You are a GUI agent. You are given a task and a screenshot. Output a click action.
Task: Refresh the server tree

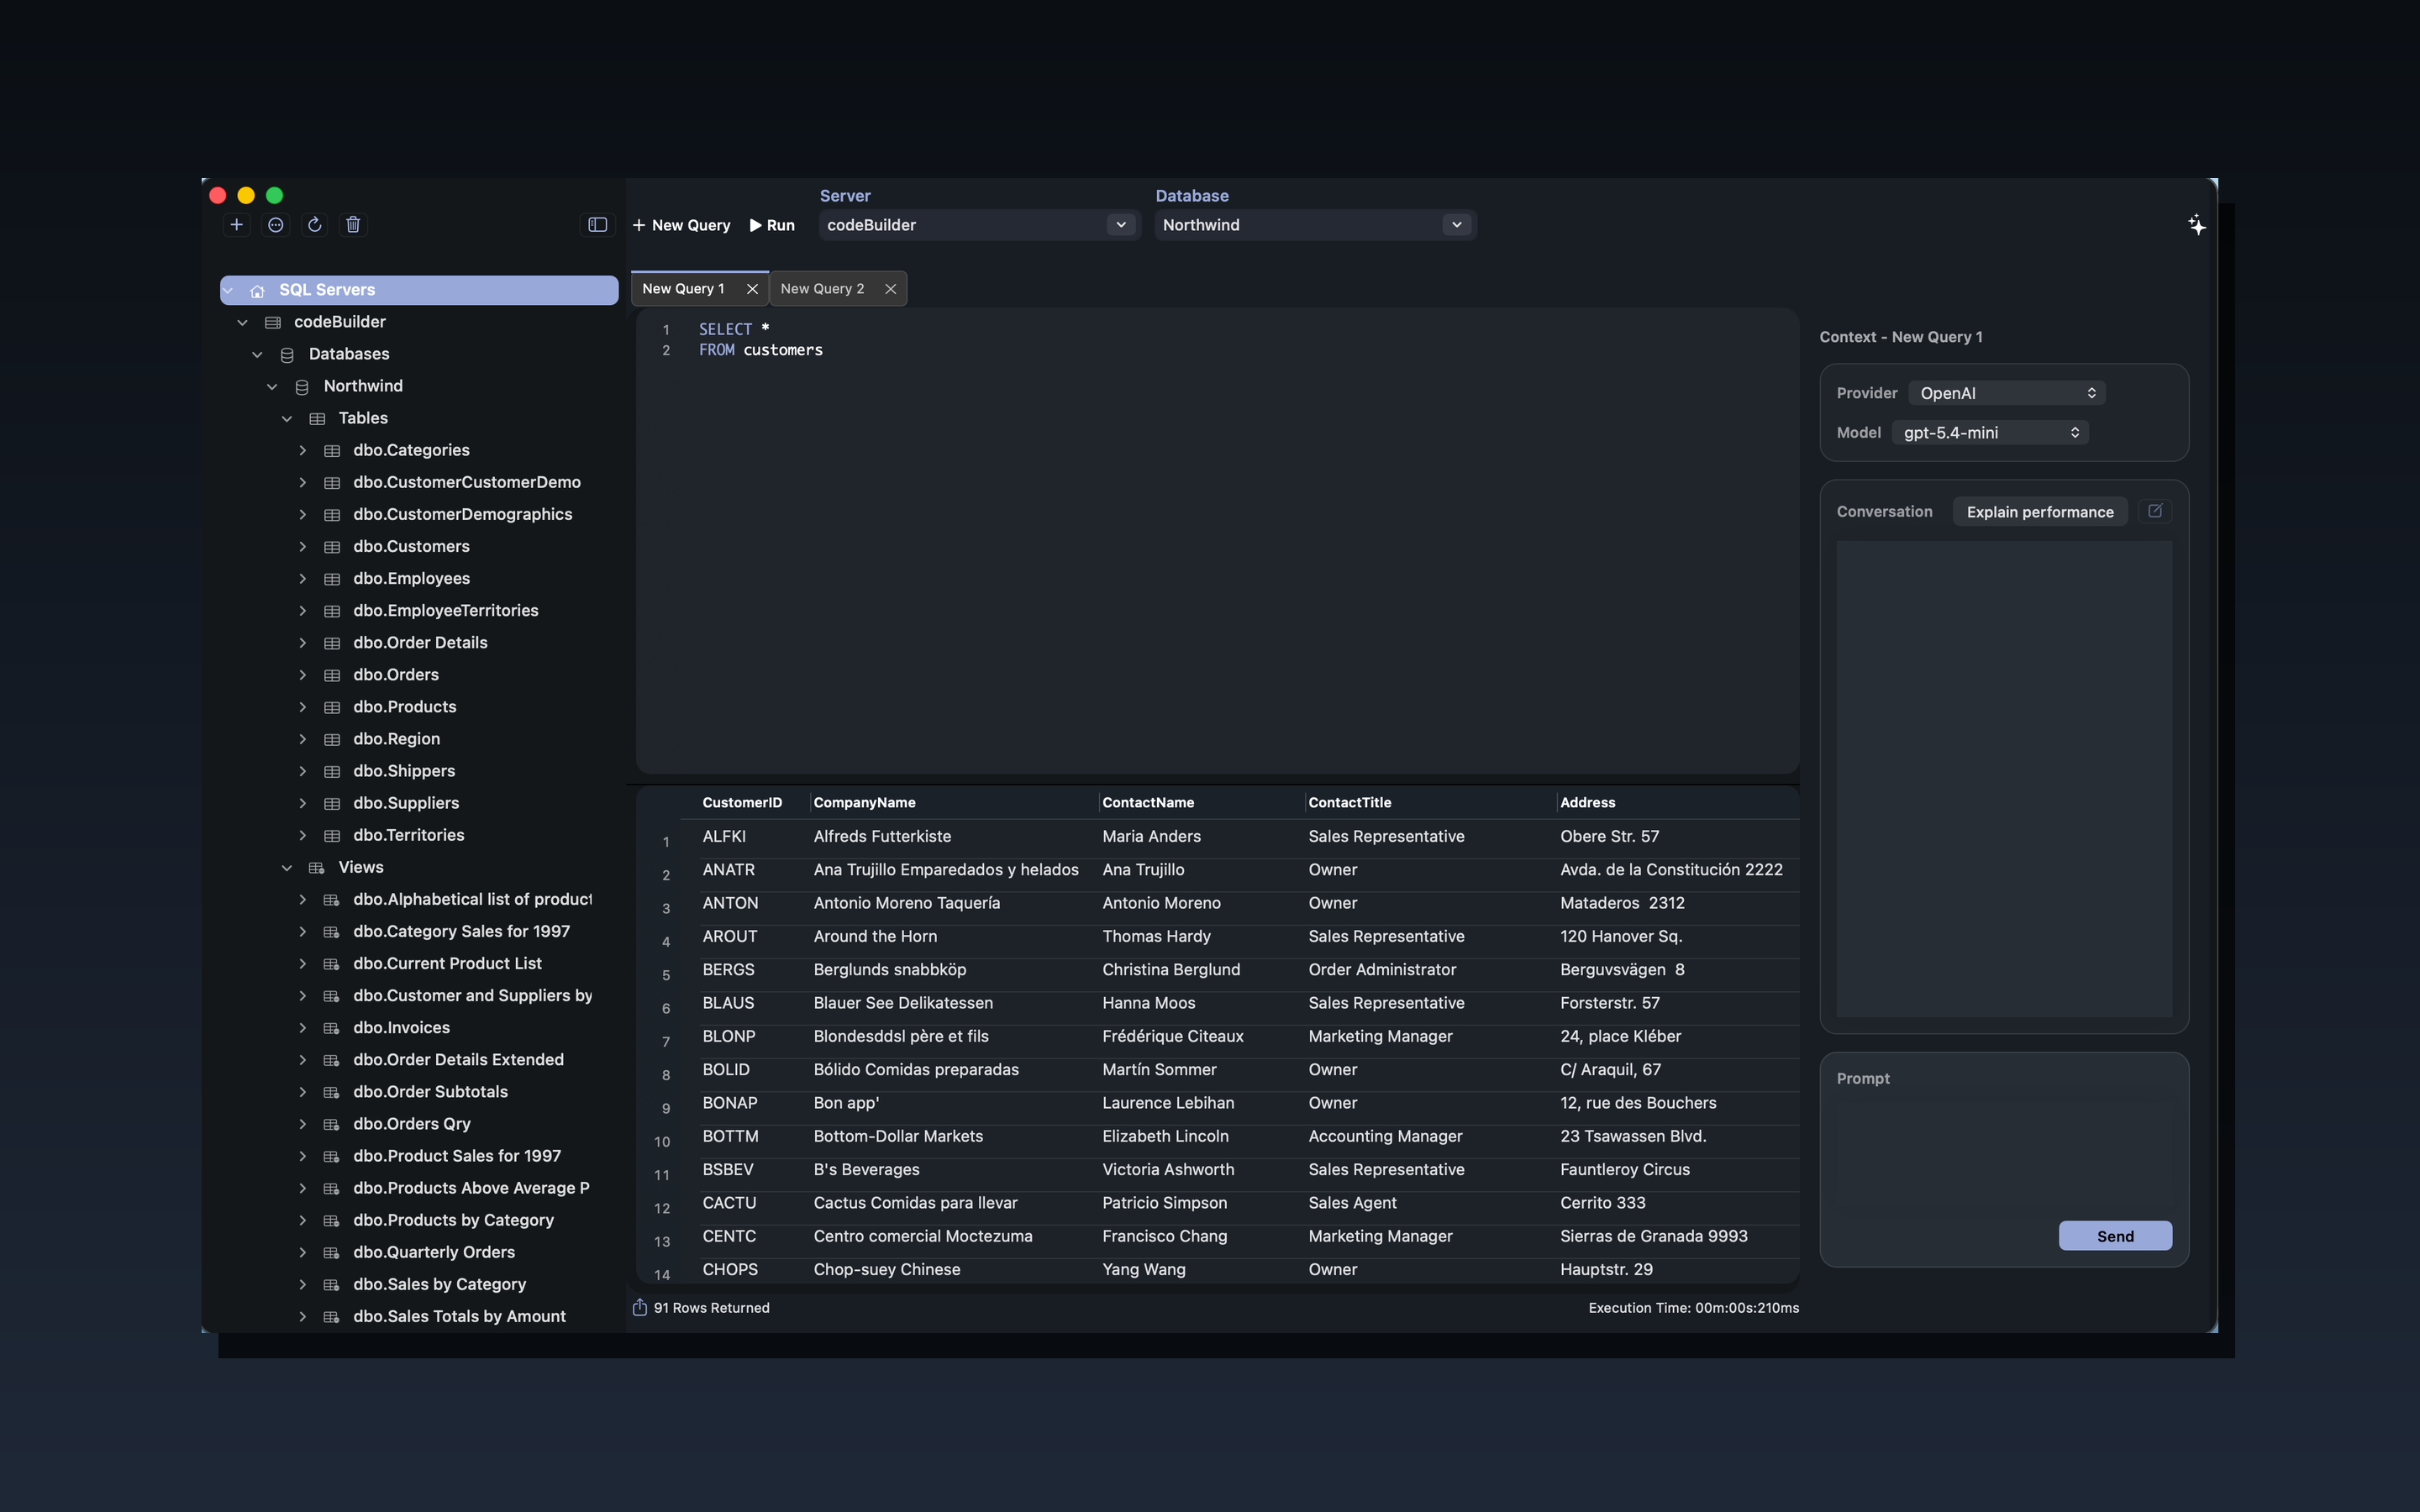(314, 225)
